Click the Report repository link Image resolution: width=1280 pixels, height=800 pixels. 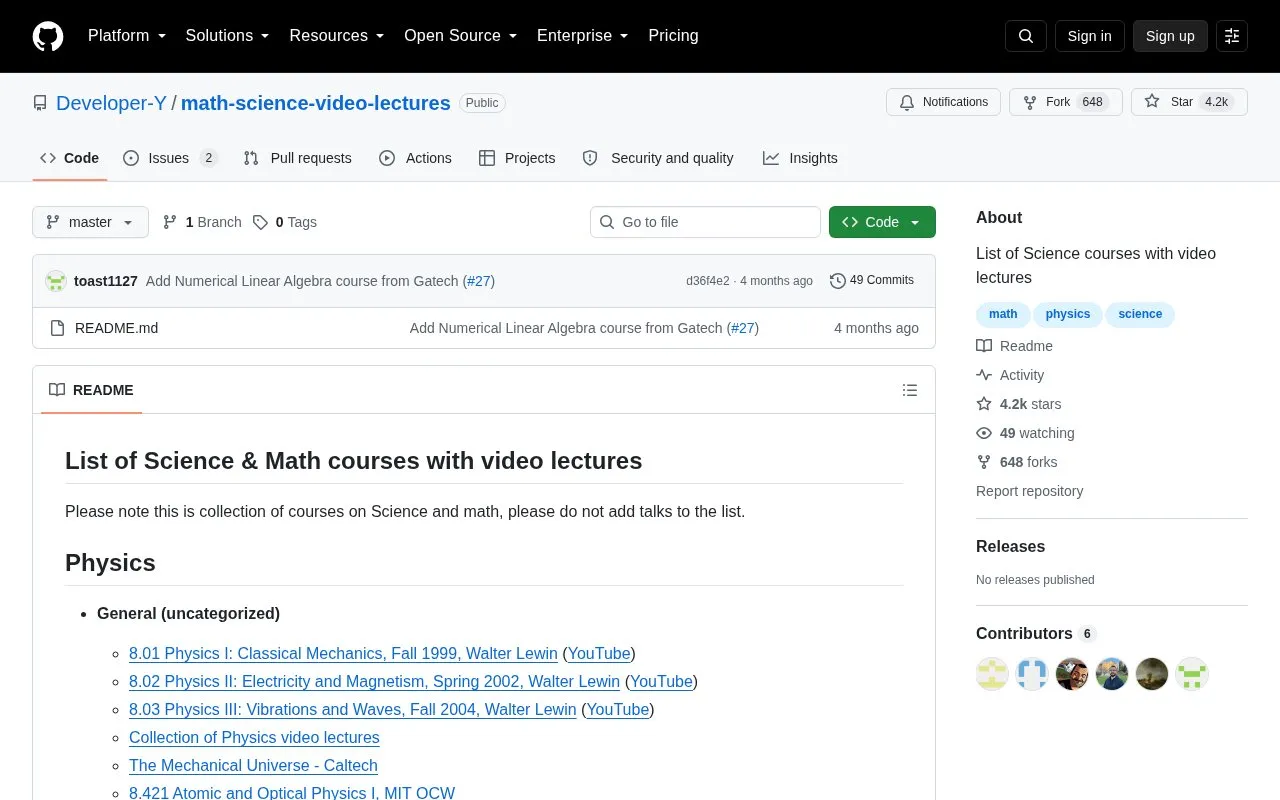point(1029,491)
